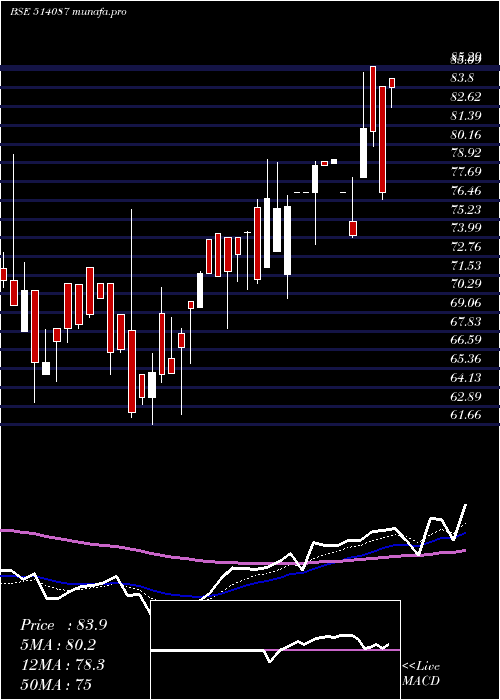Viewport: 500px width, 700px height.
Task: Select the 62.89 price axis label
Action: 467,396
